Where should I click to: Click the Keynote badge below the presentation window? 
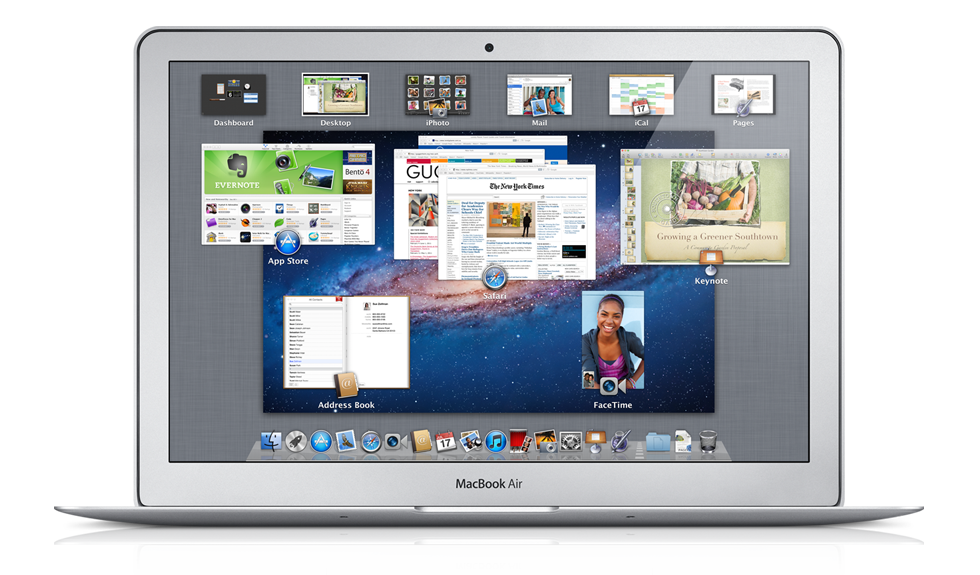[711, 262]
